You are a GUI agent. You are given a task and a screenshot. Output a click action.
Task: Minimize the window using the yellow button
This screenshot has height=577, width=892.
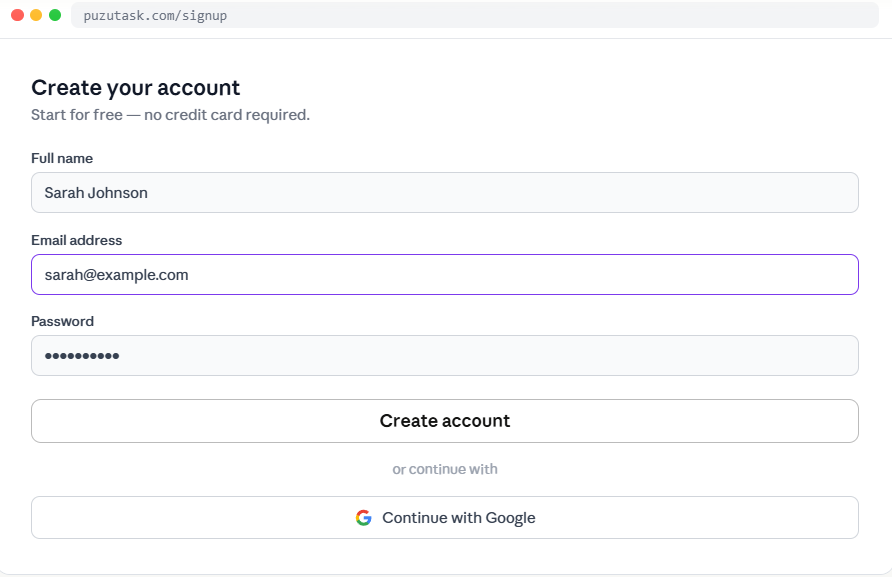click(x=36, y=15)
